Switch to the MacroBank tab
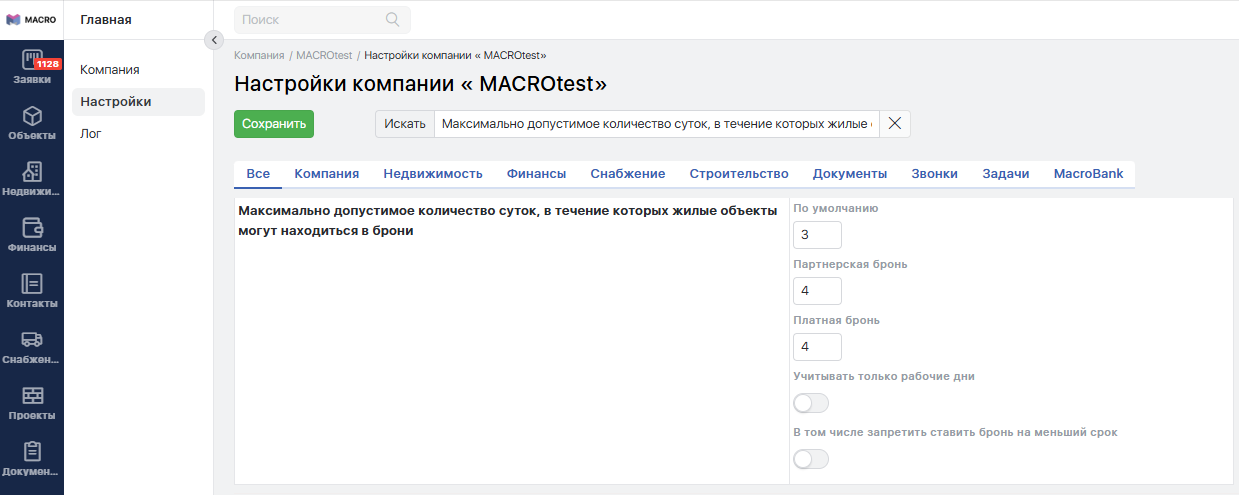The height and width of the screenshot is (495, 1239). click(x=1088, y=174)
